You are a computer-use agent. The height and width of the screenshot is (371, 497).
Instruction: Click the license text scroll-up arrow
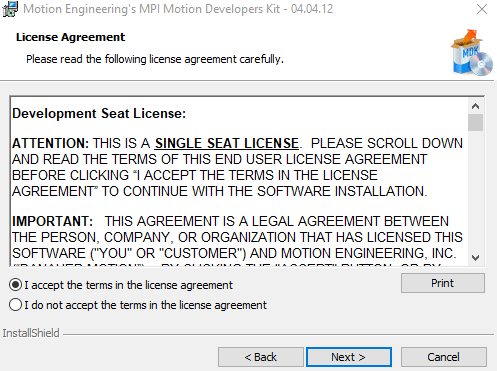coord(475,106)
